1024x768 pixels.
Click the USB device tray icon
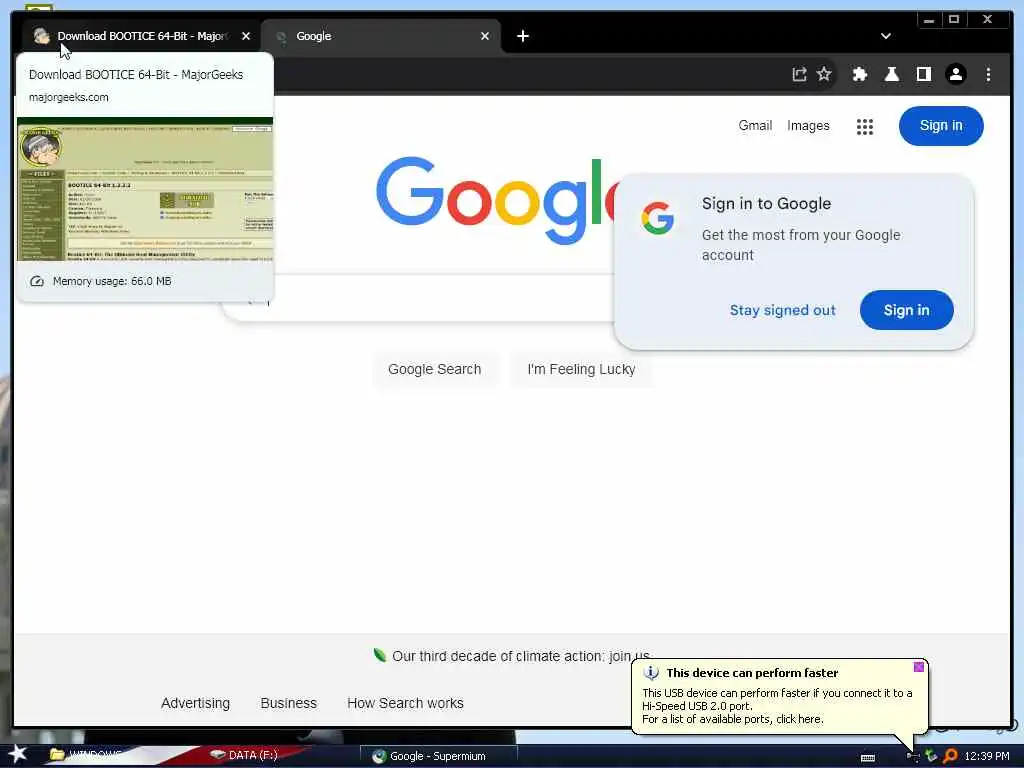tap(913, 756)
